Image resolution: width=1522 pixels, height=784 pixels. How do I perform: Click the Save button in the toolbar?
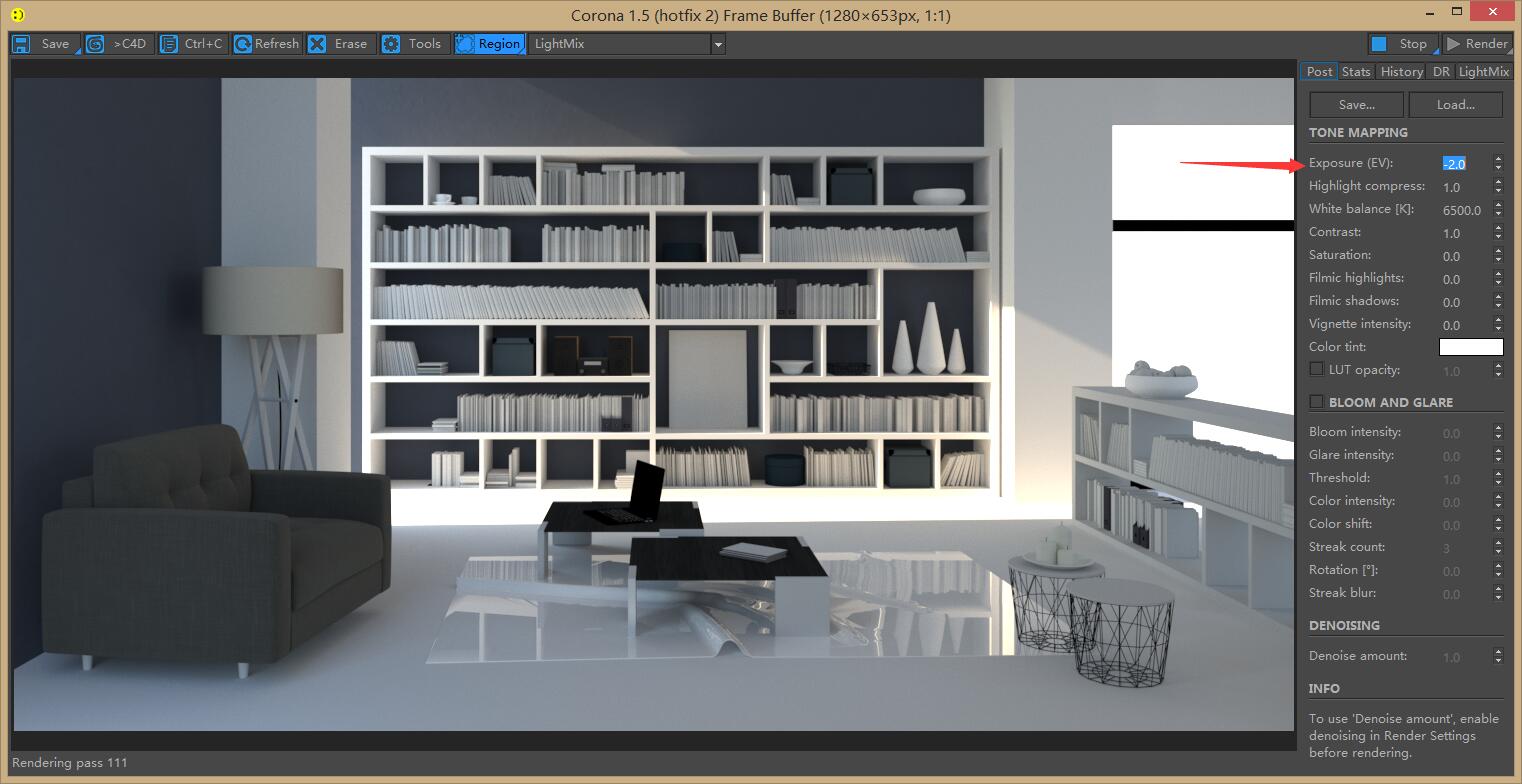click(x=44, y=44)
